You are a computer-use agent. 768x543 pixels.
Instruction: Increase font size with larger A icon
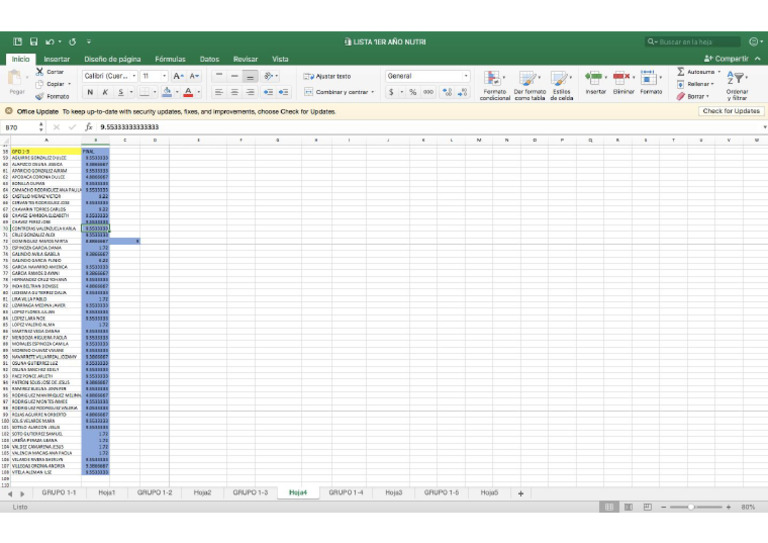177,76
